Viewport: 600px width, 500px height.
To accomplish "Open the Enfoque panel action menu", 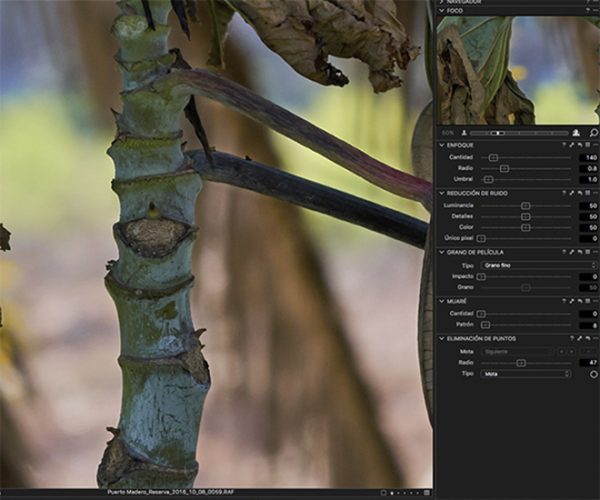I will (595, 145).
